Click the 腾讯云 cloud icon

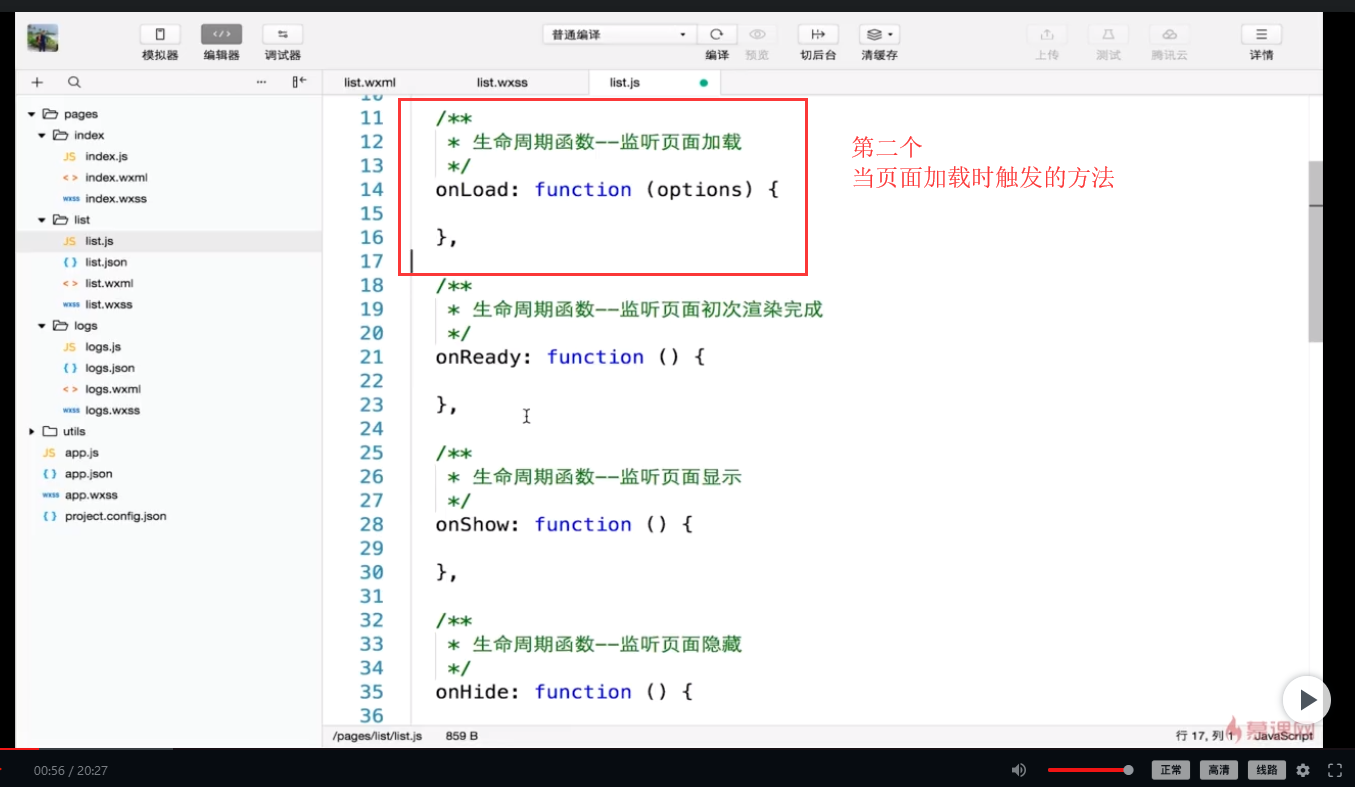point(1169,34)
